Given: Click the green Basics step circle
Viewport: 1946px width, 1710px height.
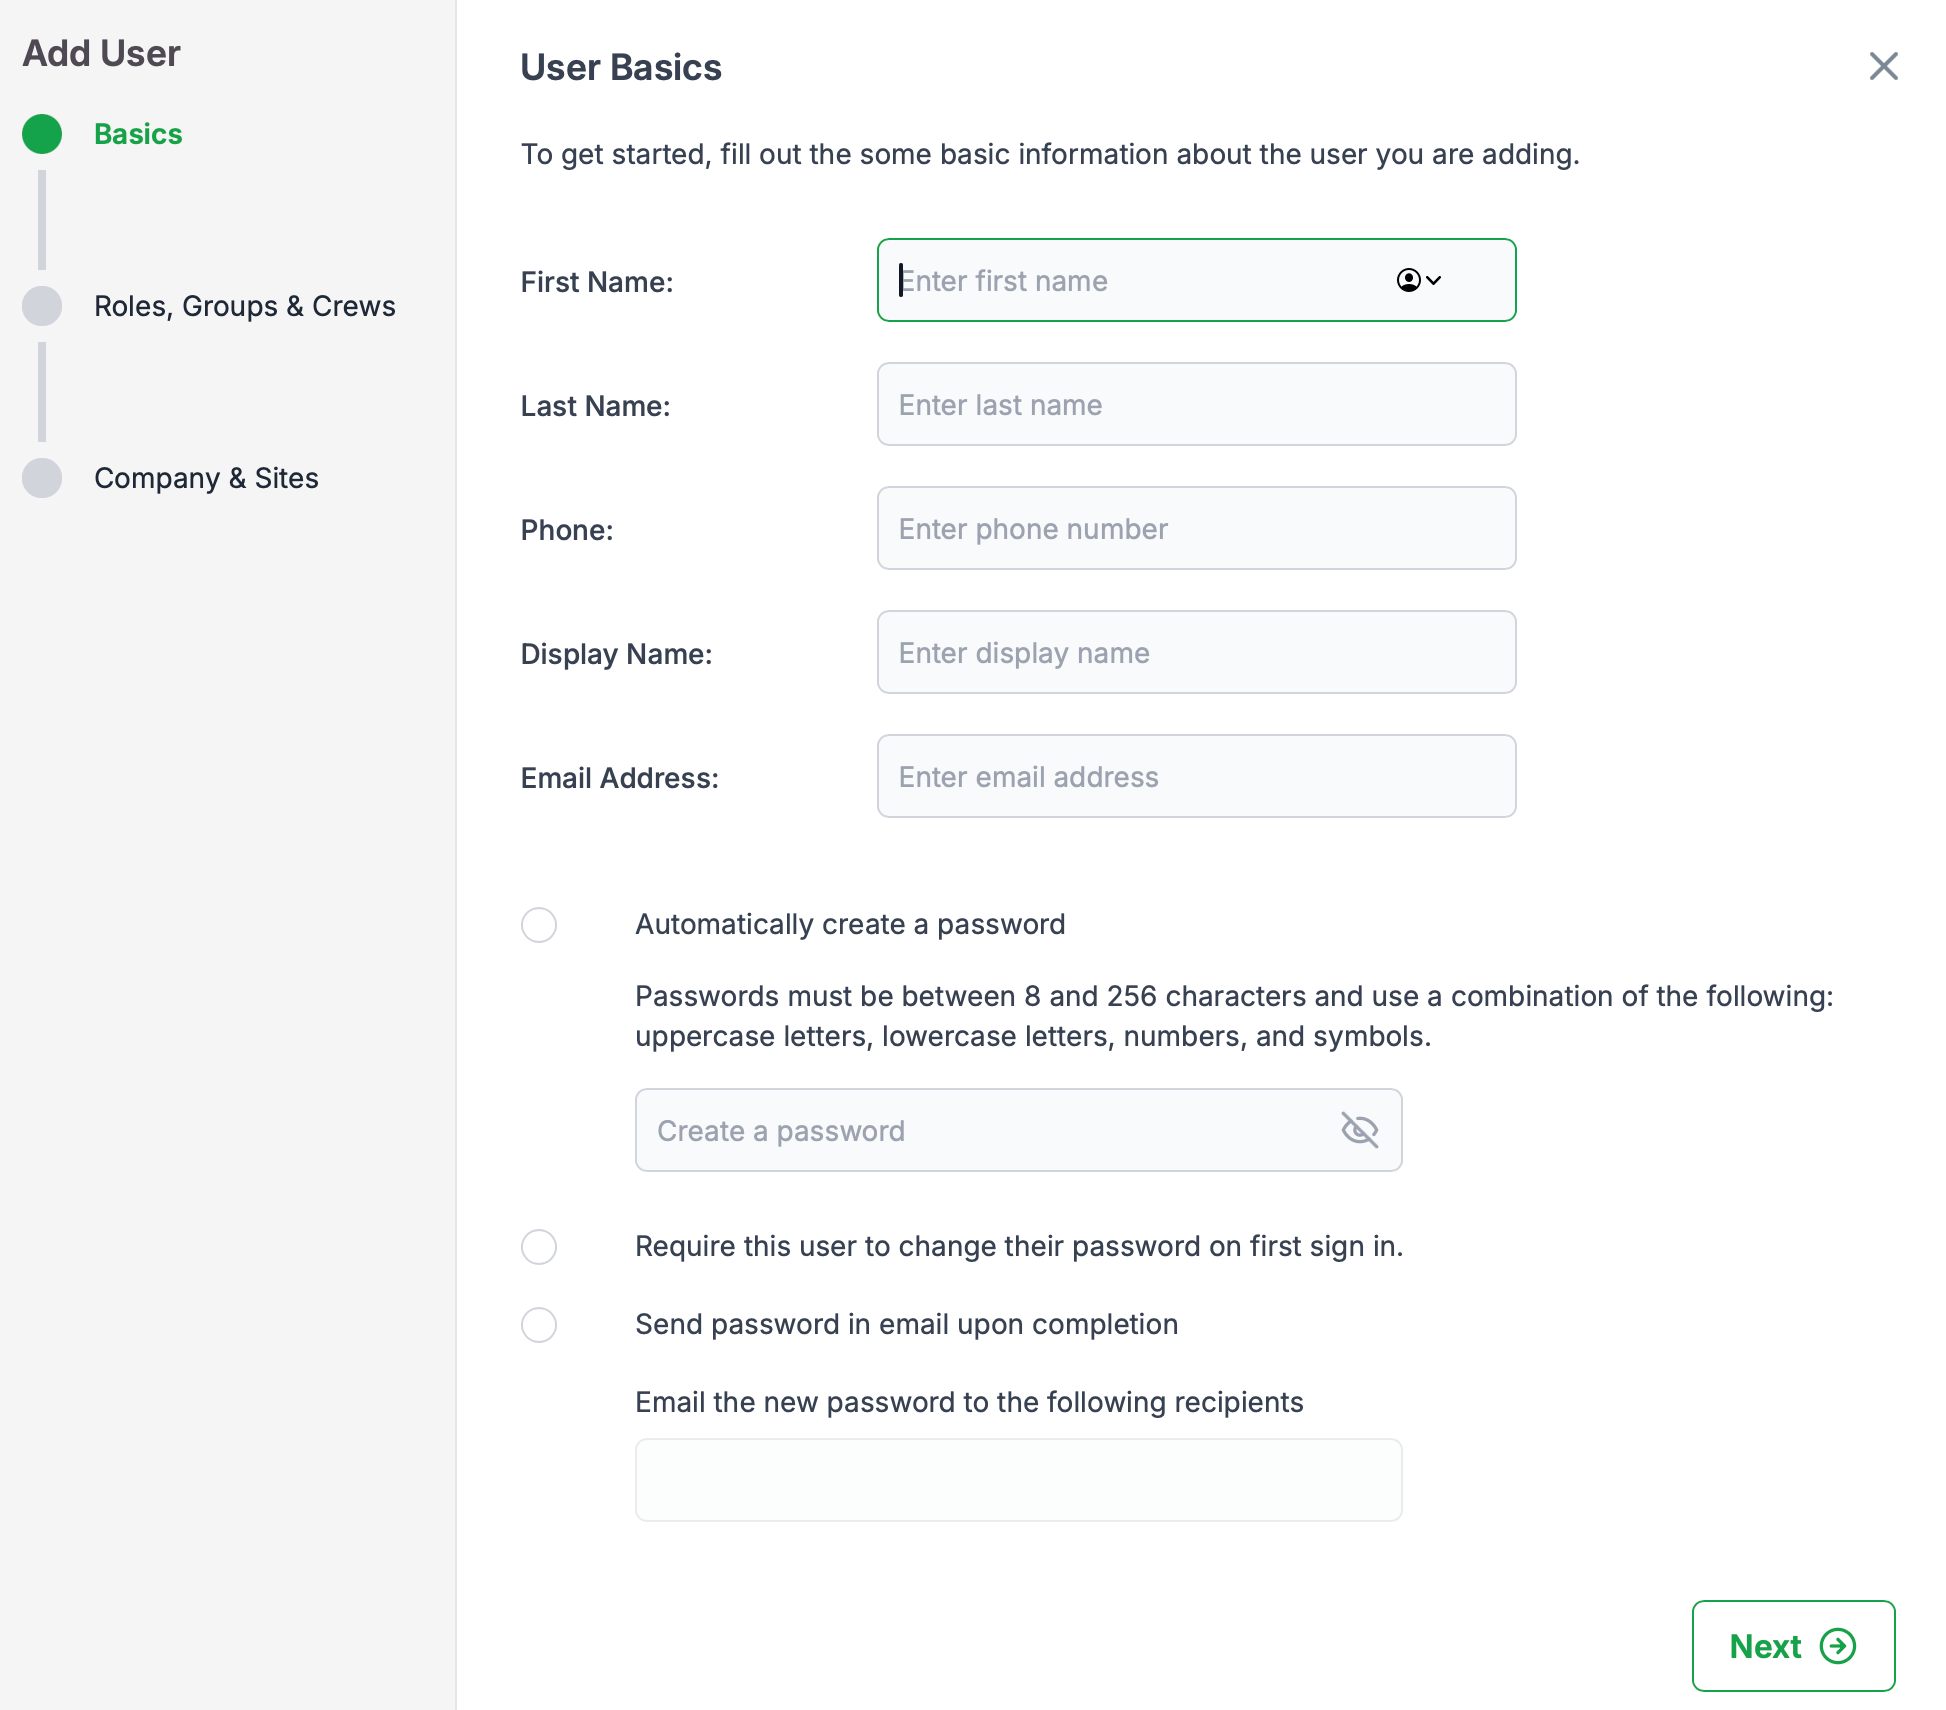Looking at the screenshot, I should 42,134.
